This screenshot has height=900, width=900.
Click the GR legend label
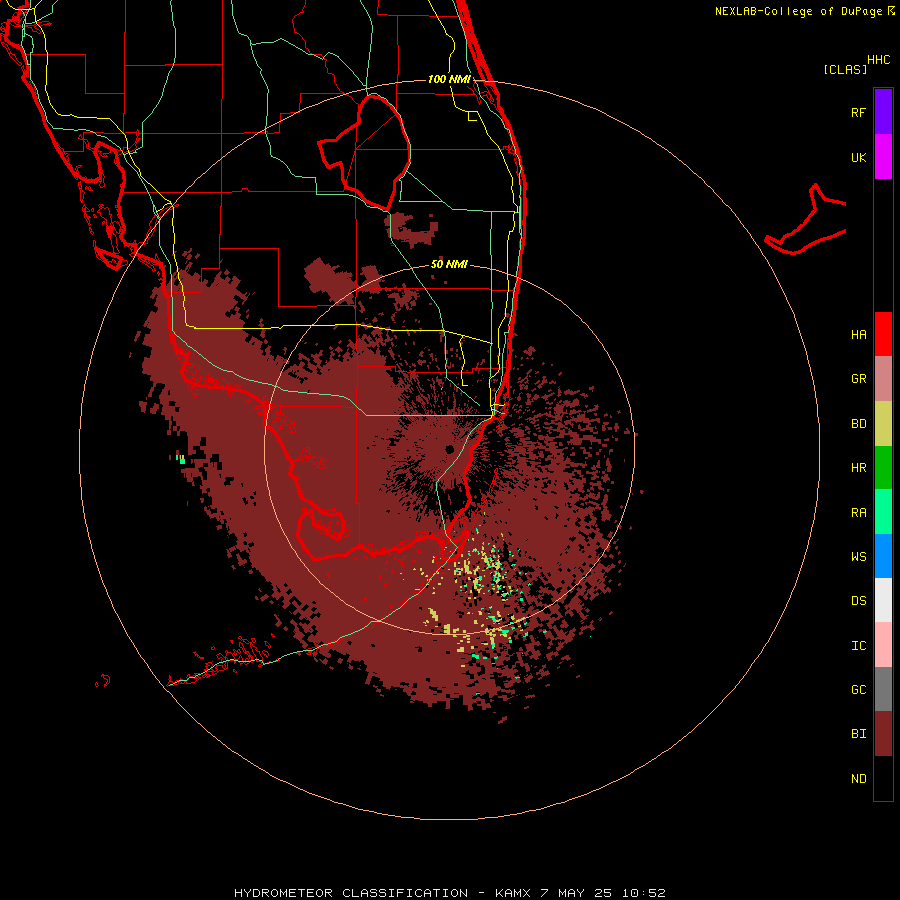(858, 378)
